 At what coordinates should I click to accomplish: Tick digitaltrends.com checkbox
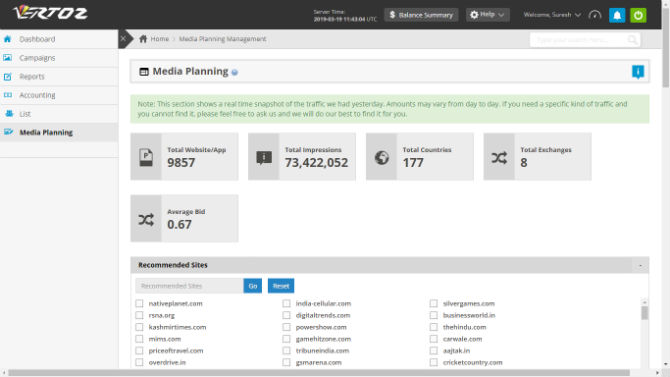286,315
